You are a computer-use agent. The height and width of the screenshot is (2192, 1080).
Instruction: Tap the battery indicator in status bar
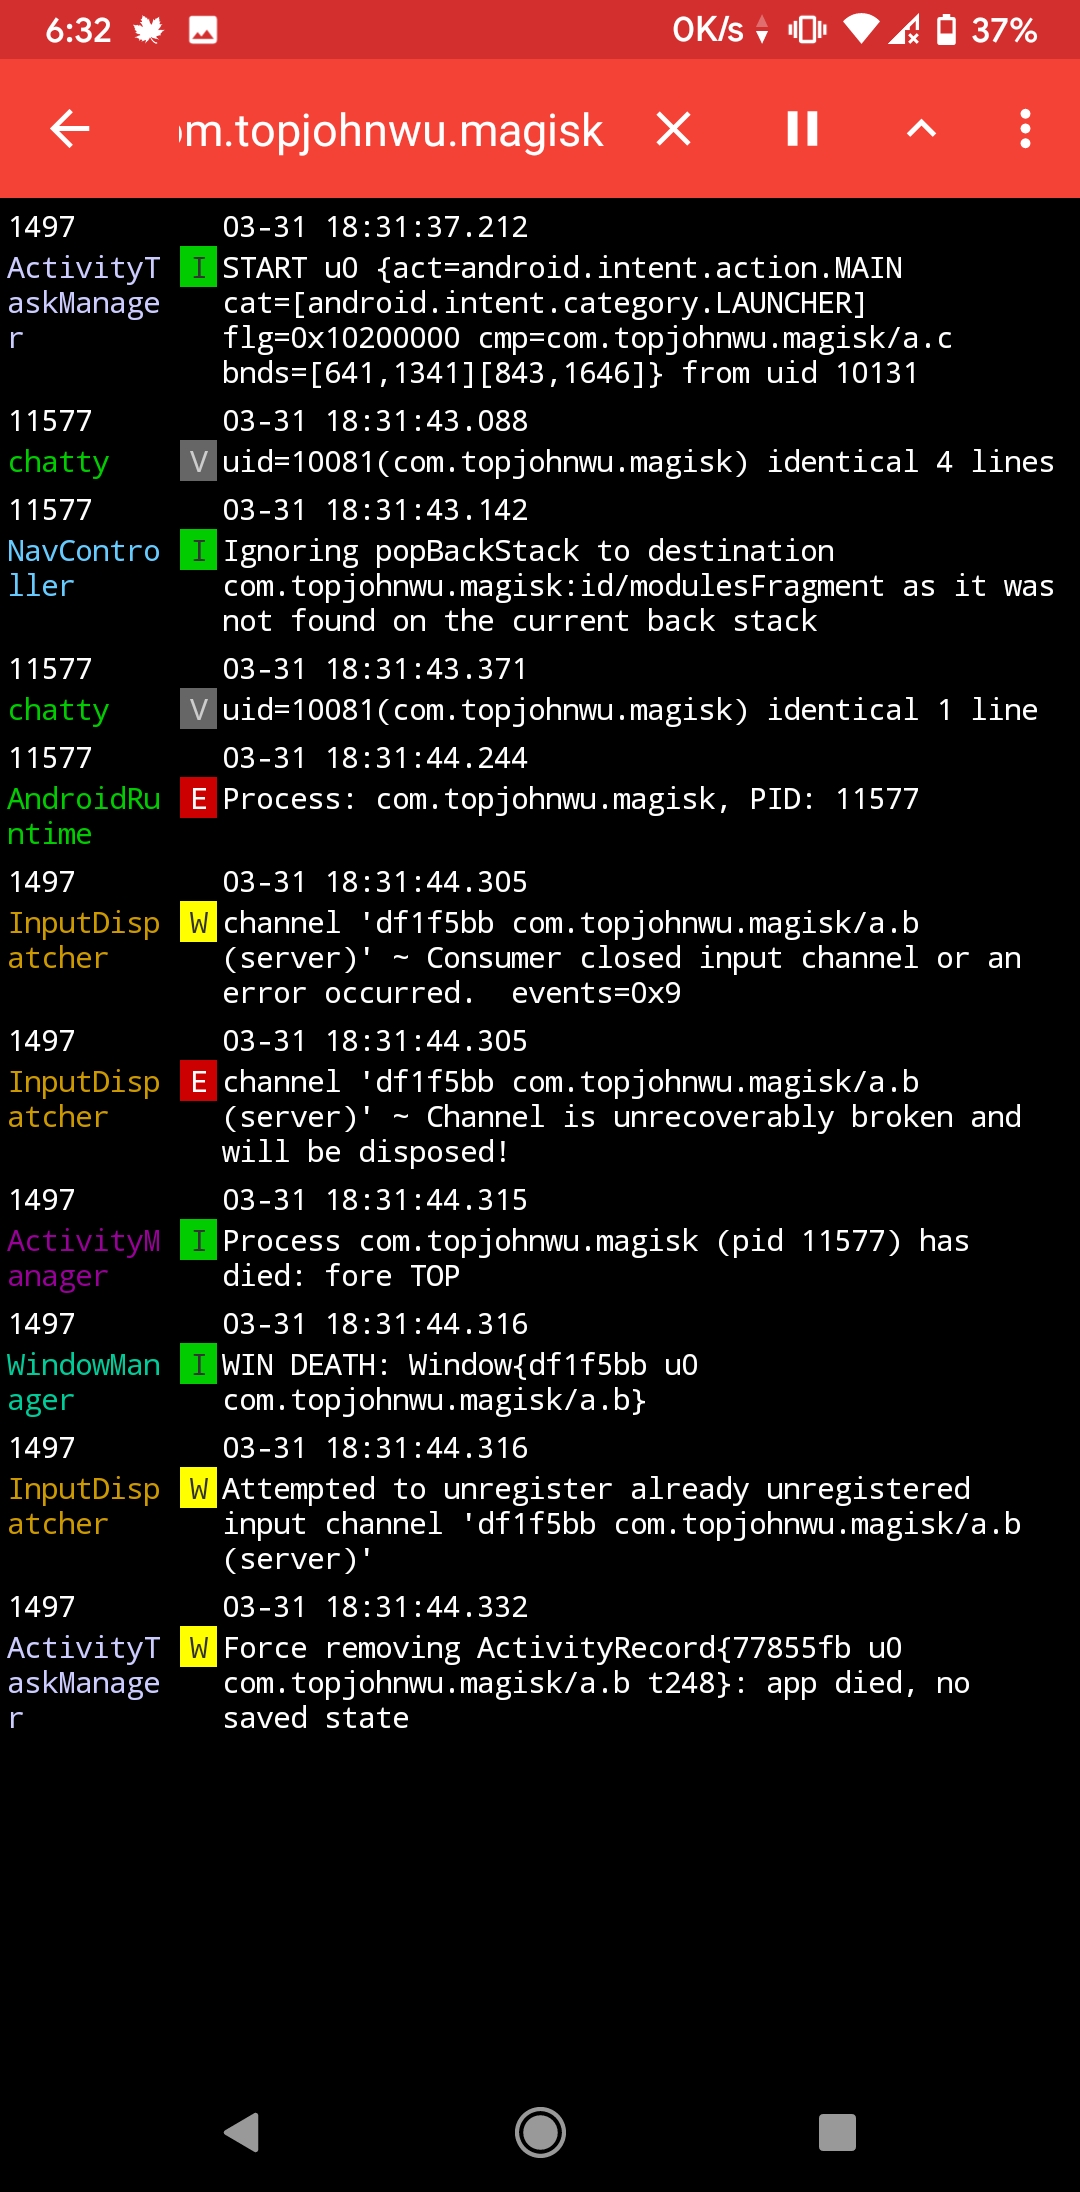click(944, 30)
